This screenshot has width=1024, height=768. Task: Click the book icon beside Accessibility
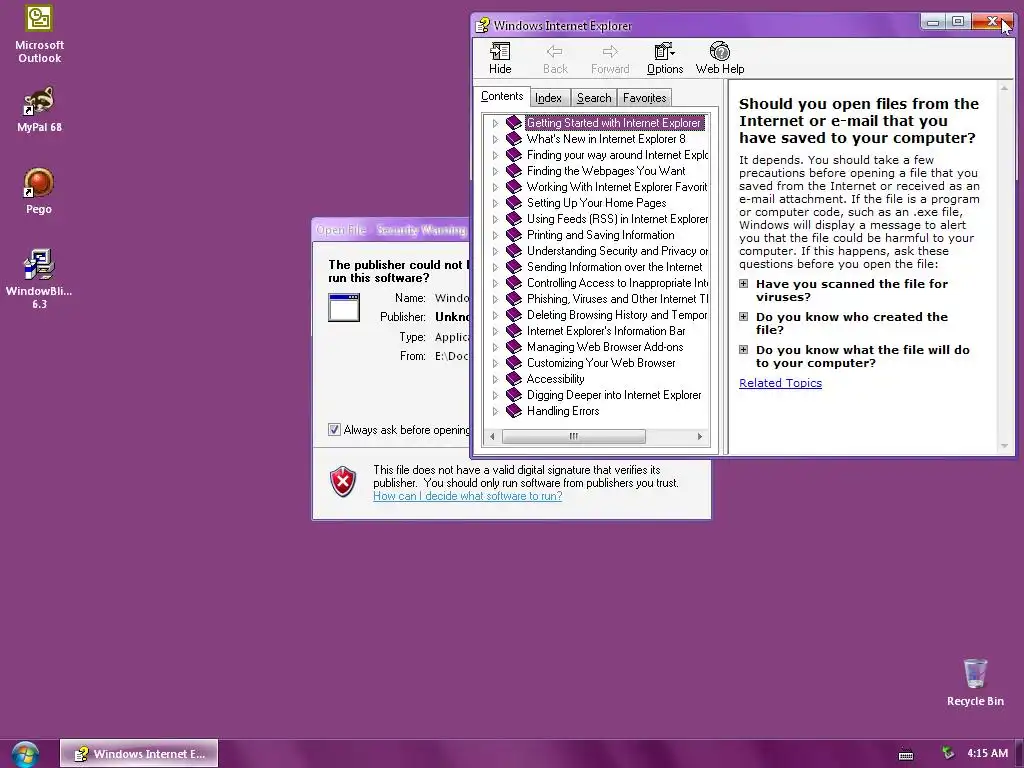(x=514, y=379)
